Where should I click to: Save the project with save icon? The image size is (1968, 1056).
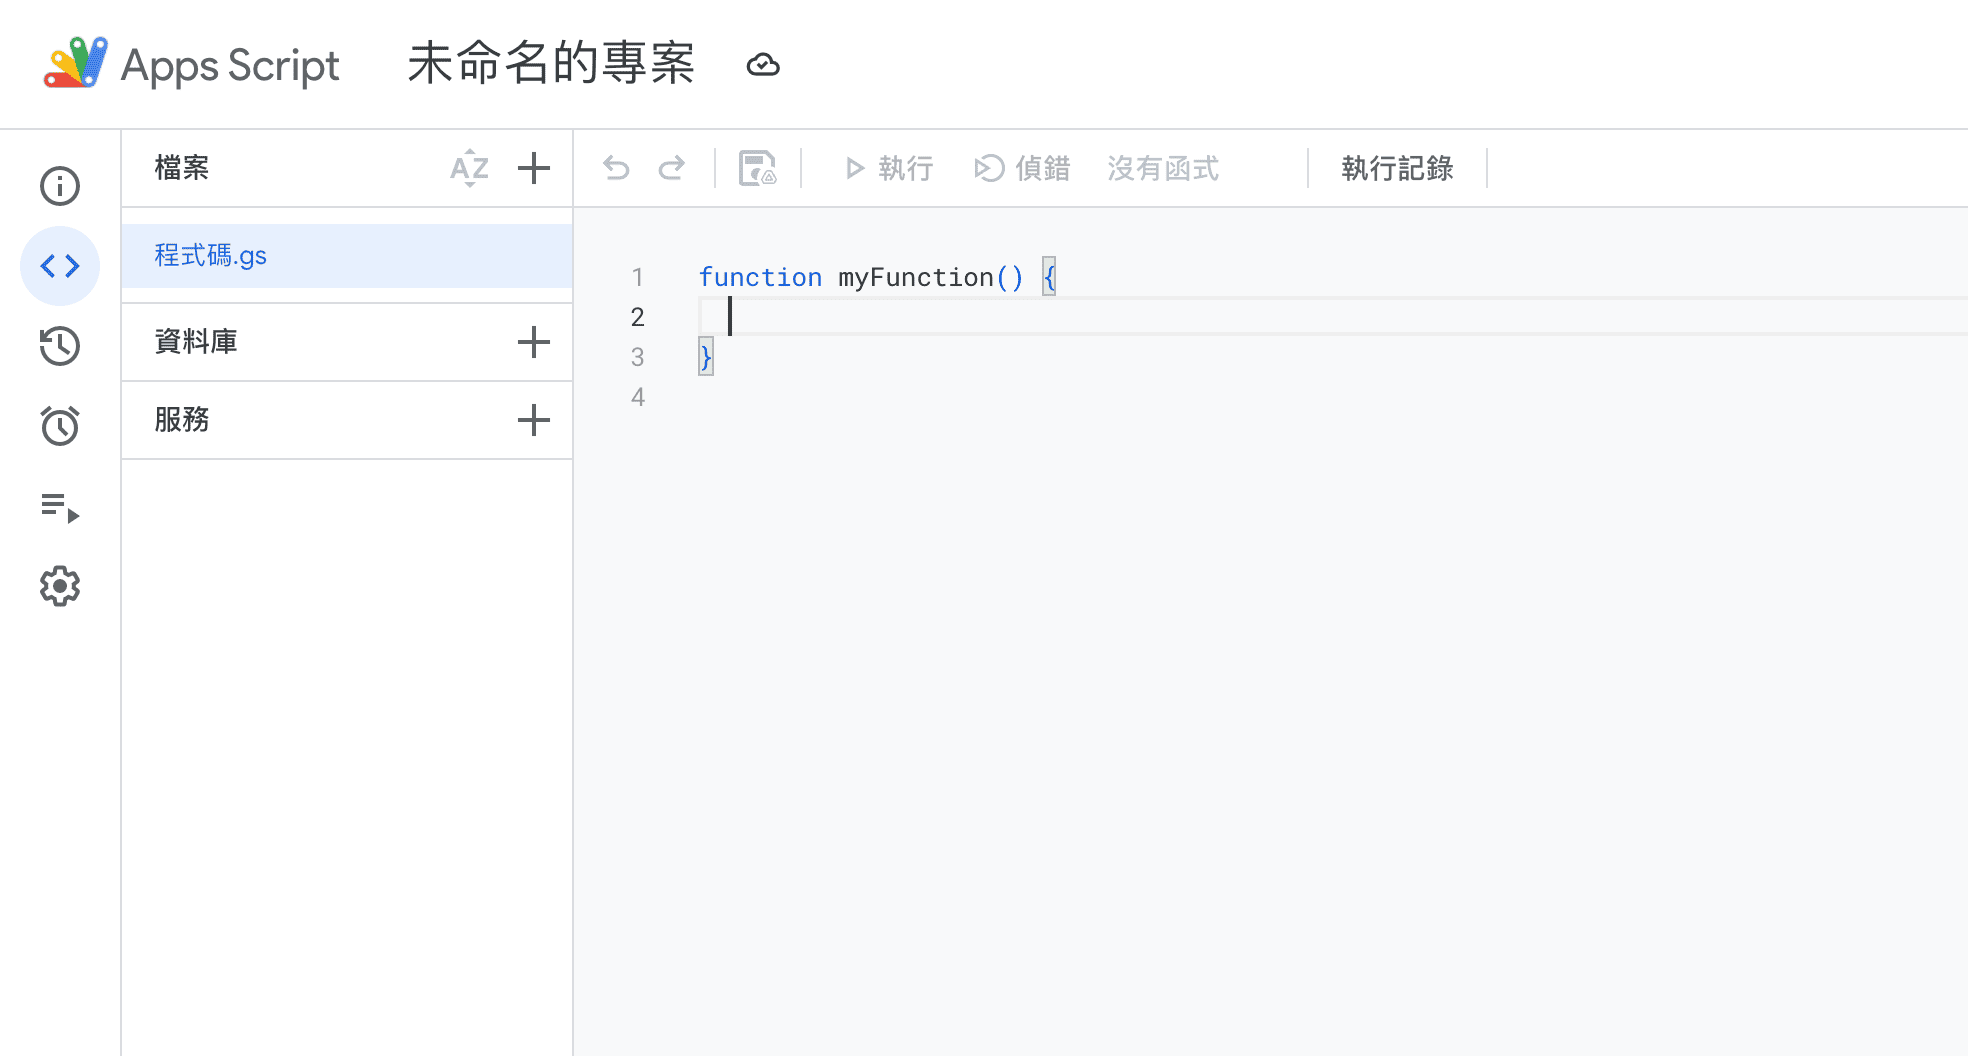[x=757, y=168]
